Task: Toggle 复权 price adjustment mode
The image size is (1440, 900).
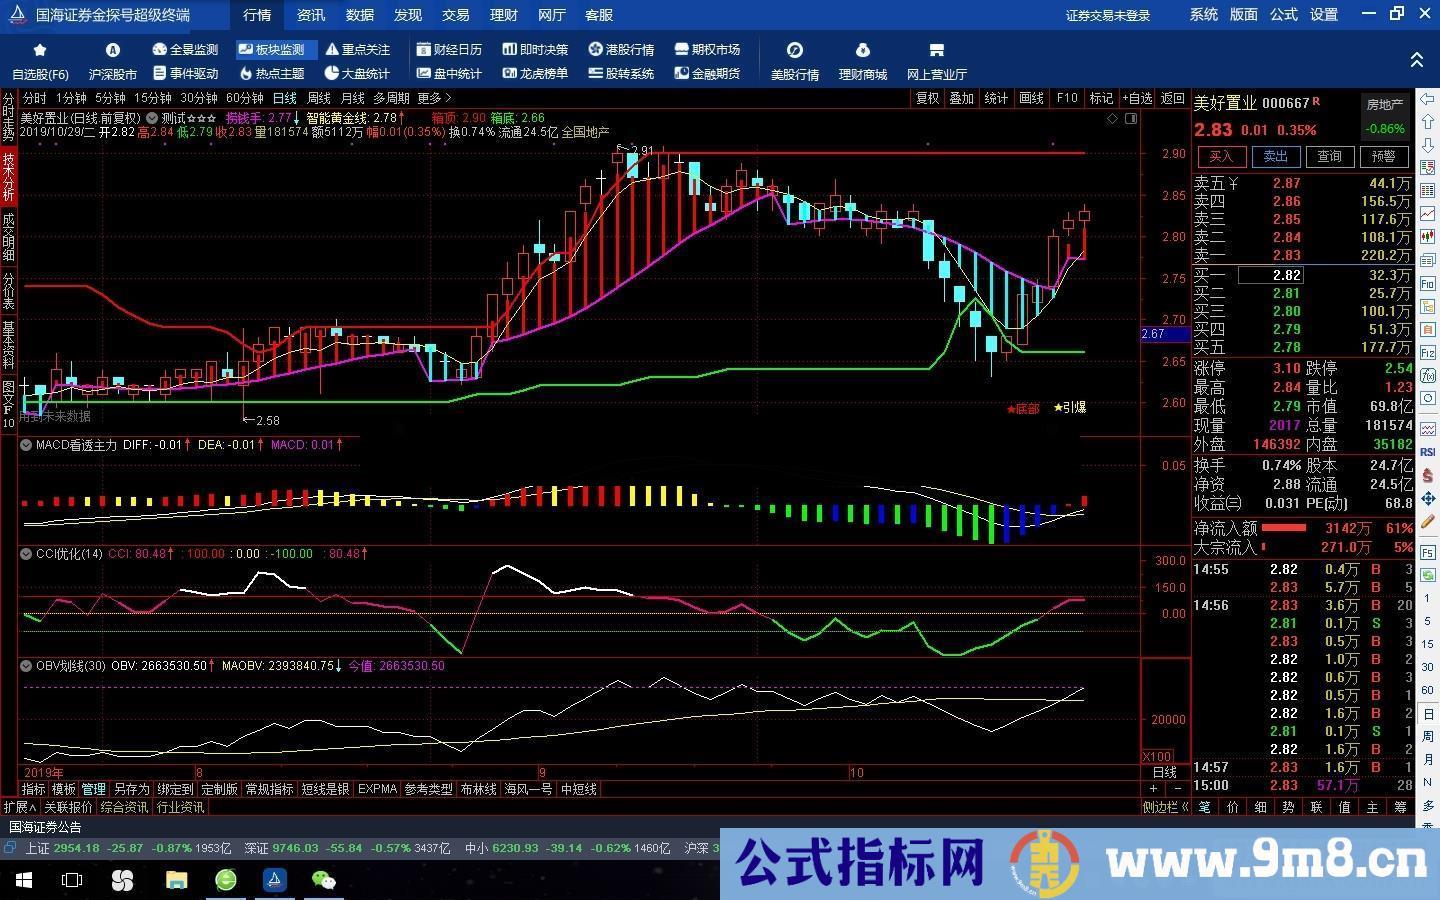Action: coord(925,98)
